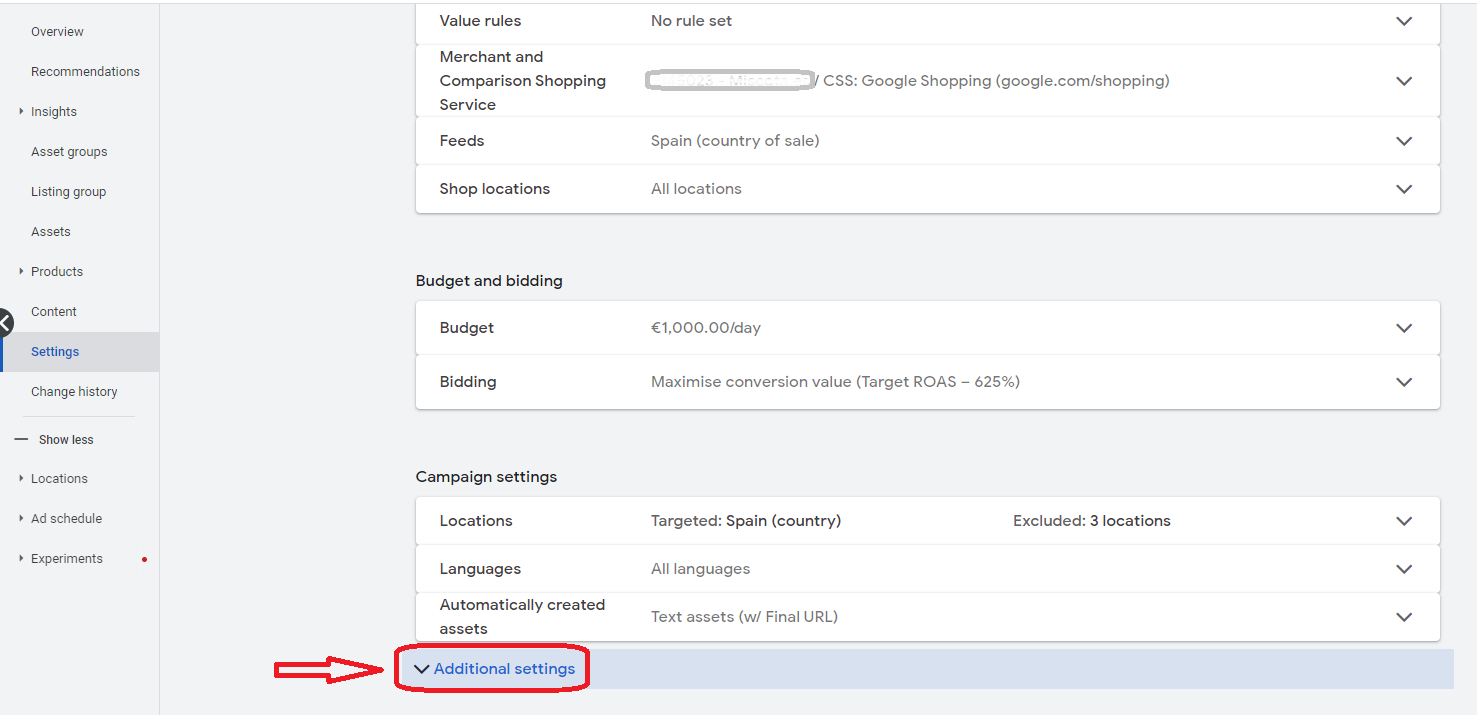Expand the Experiments sidebar section
Viewport: 1477px width, 715px height.
click(21, 558)
